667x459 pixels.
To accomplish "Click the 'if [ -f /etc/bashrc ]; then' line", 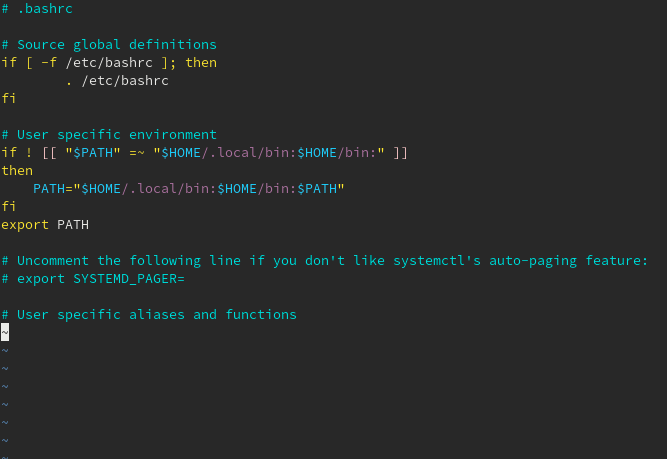I will (x=109, y=63).
